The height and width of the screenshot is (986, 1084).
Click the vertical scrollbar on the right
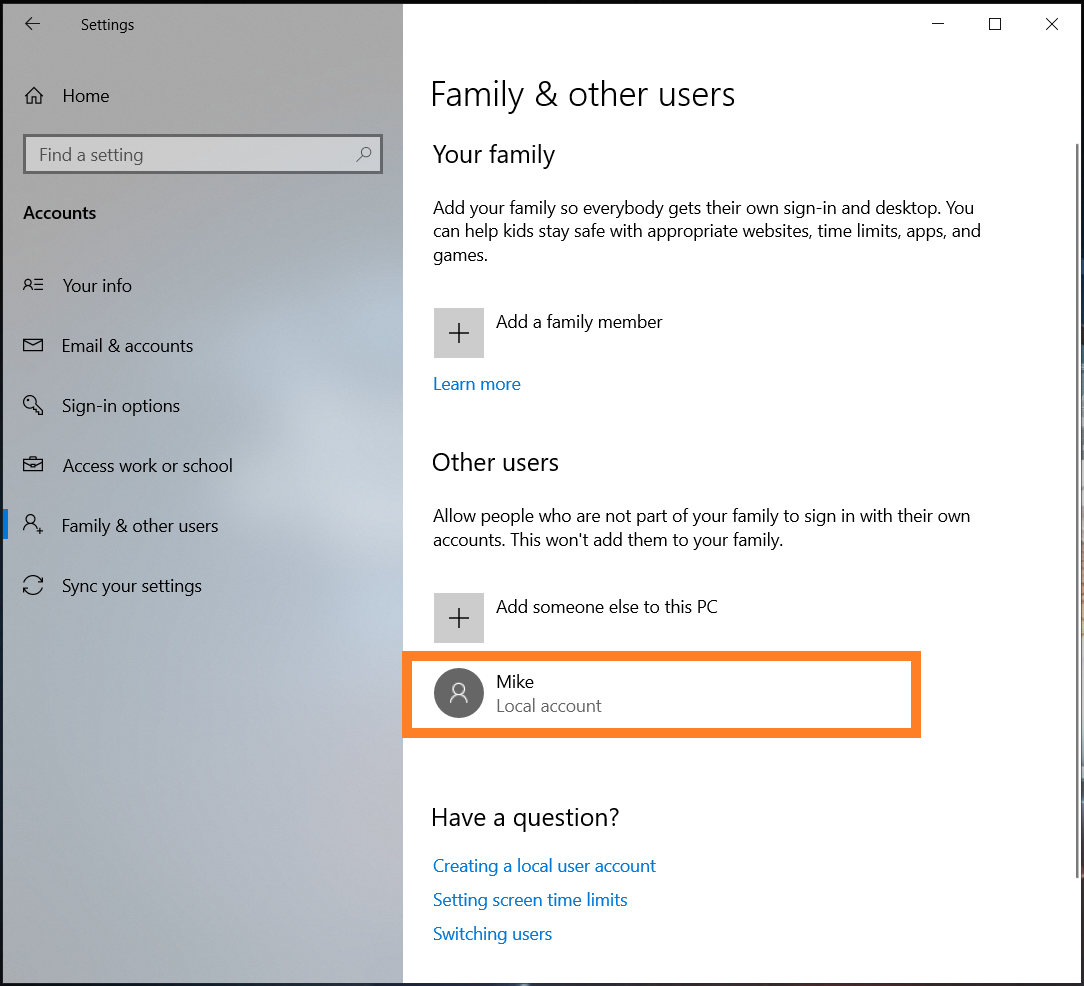tap(1077, 510)
